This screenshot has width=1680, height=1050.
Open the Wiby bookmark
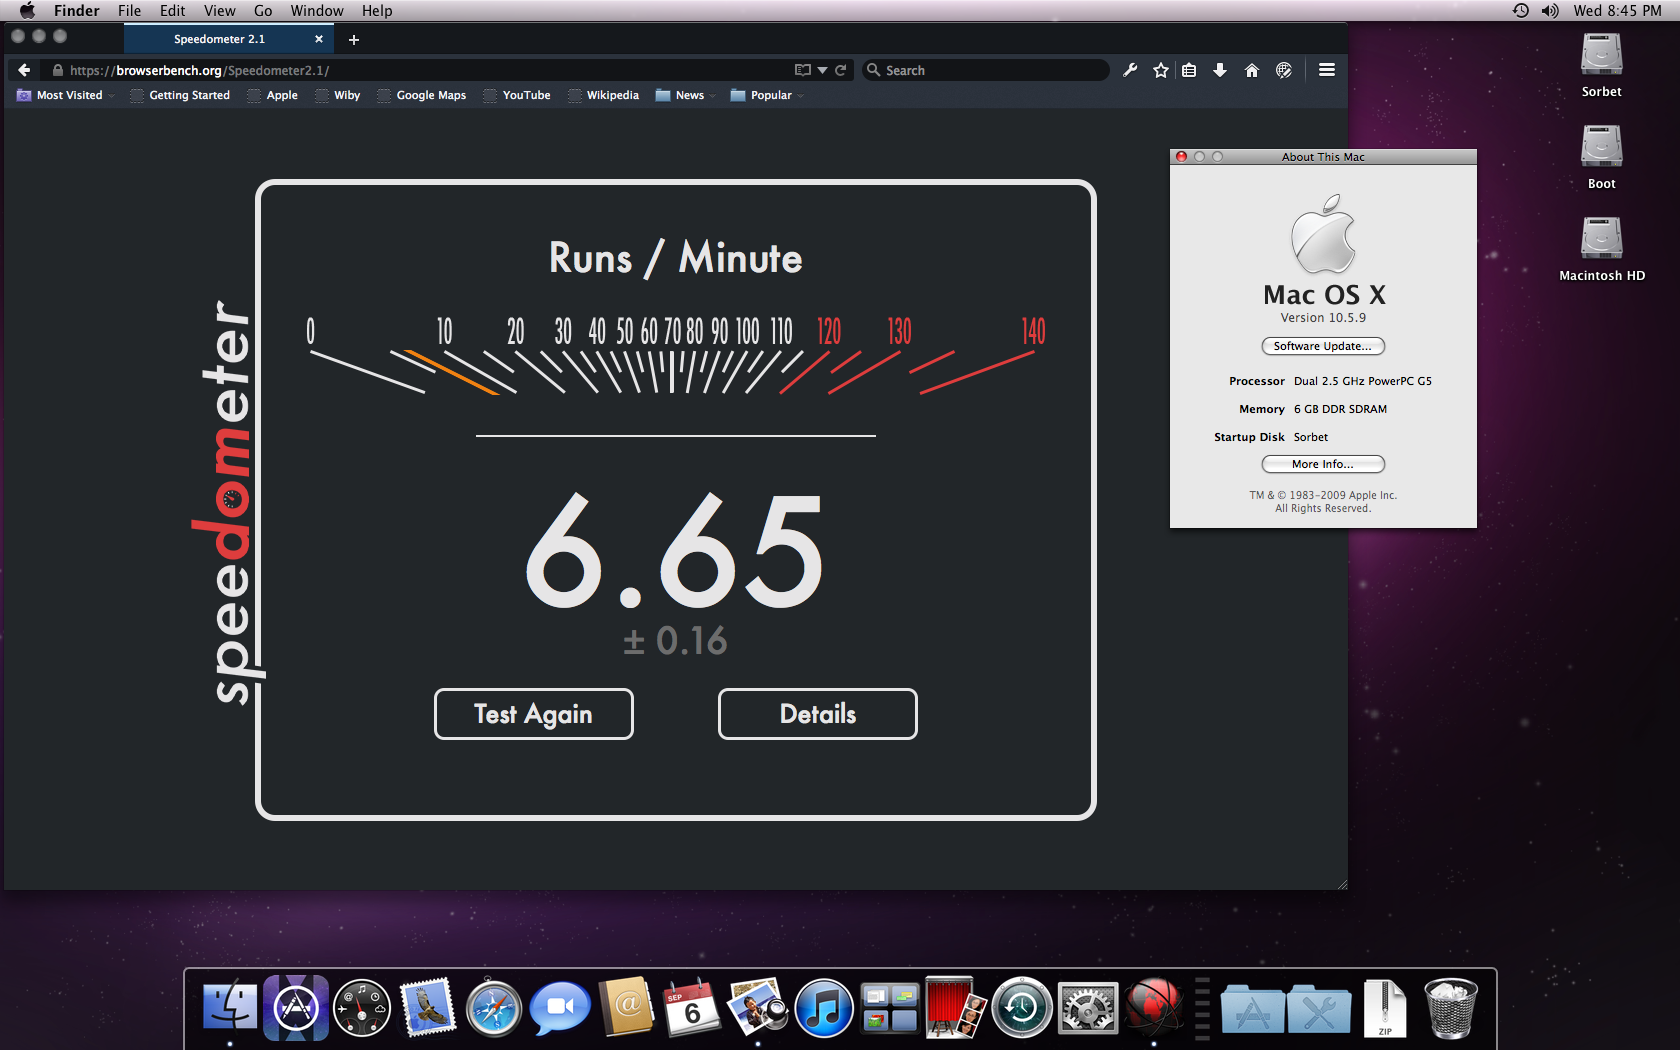(x=337, y=95)
